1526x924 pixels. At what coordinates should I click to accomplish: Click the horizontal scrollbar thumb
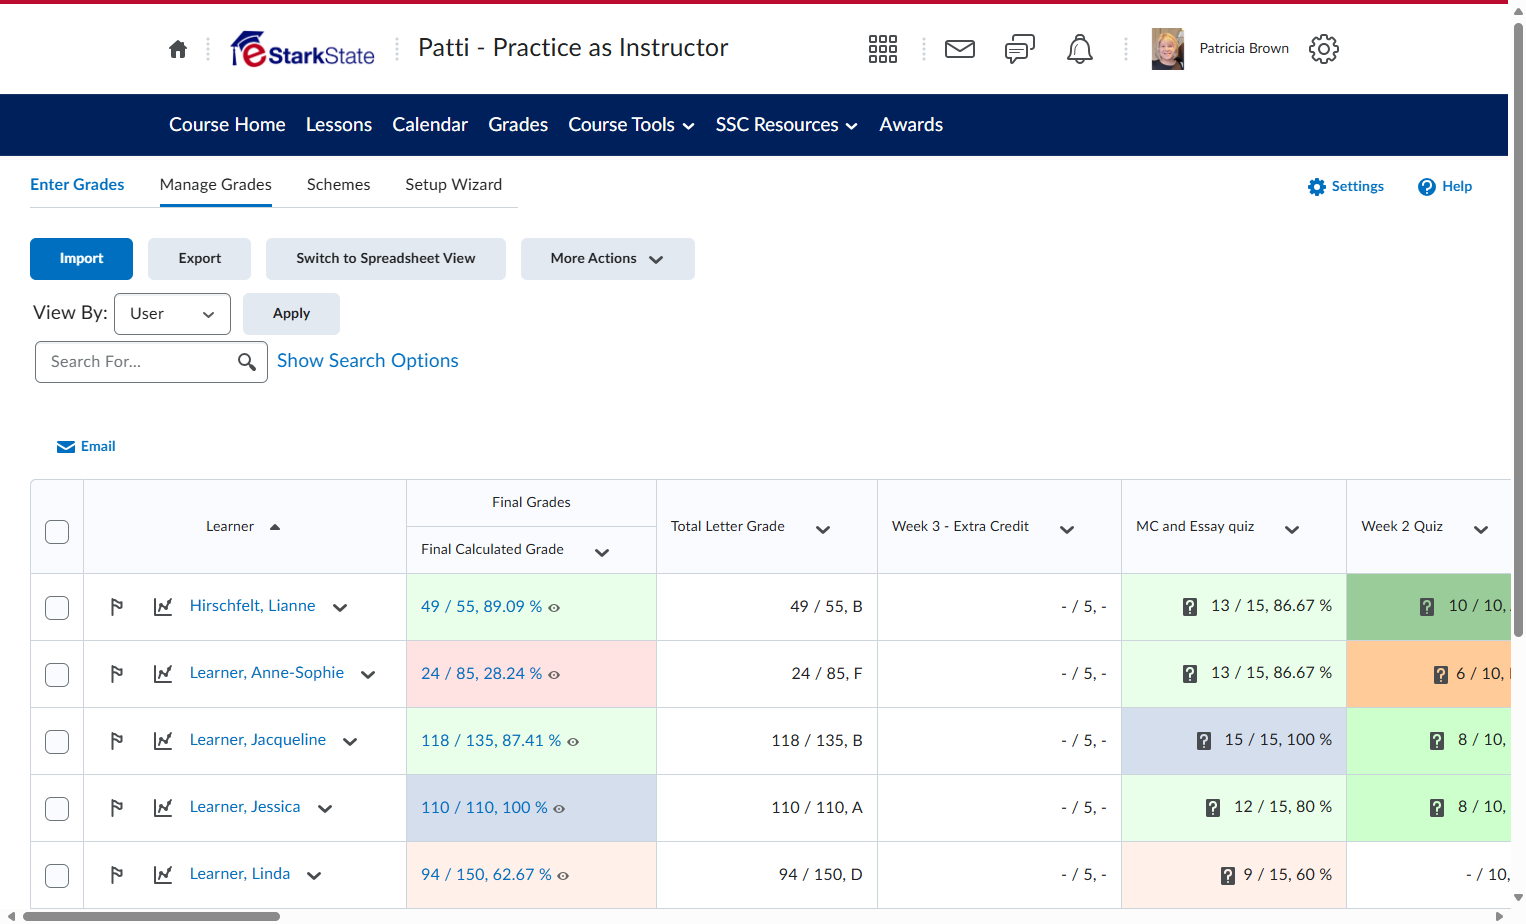tap(152, 916)
